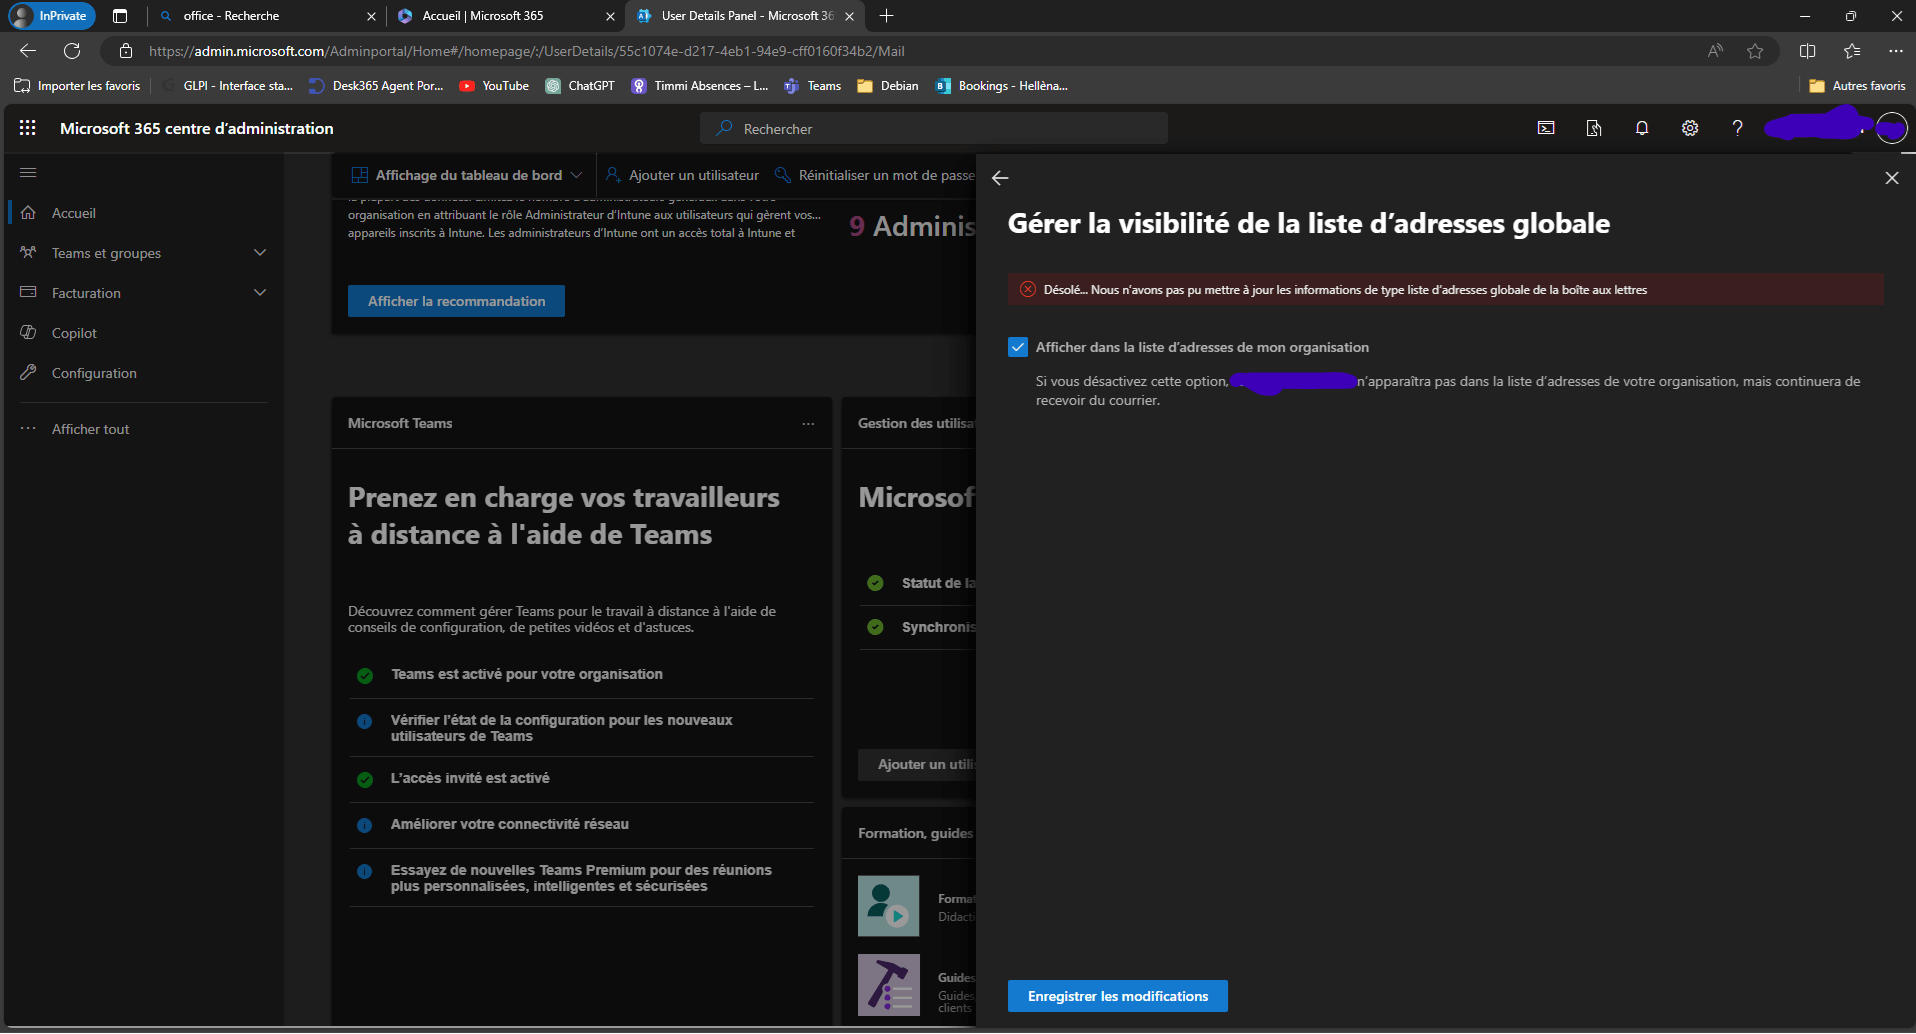Click Importer les favoris bookmark

tap(77, 86)
